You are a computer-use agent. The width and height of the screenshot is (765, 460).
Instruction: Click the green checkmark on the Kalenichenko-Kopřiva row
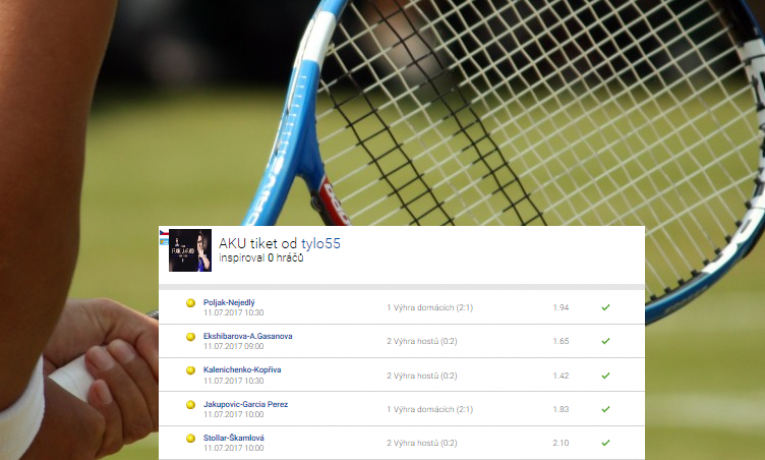tap(605, 376)
